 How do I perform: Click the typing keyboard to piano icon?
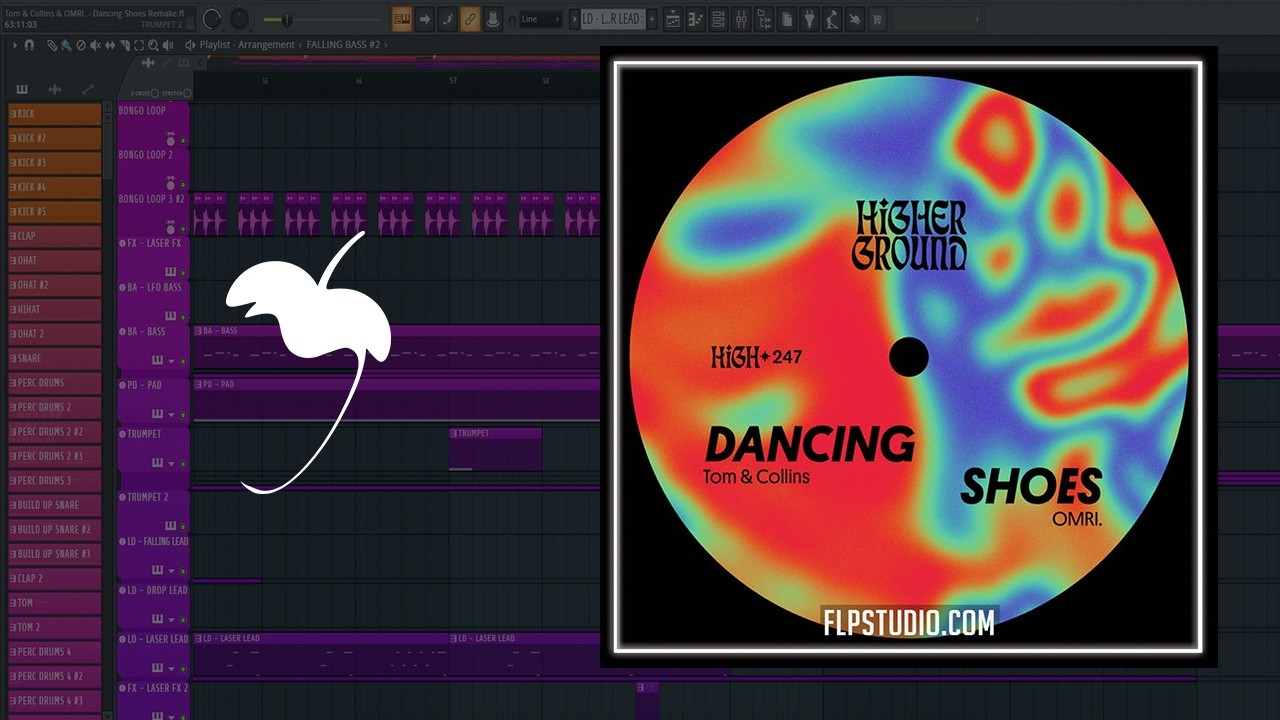(x=402, y=19)
